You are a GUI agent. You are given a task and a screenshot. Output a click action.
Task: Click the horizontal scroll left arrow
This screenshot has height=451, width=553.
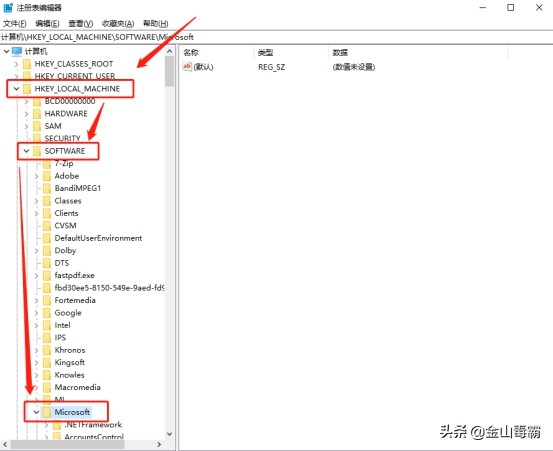(x=5, y=445)
